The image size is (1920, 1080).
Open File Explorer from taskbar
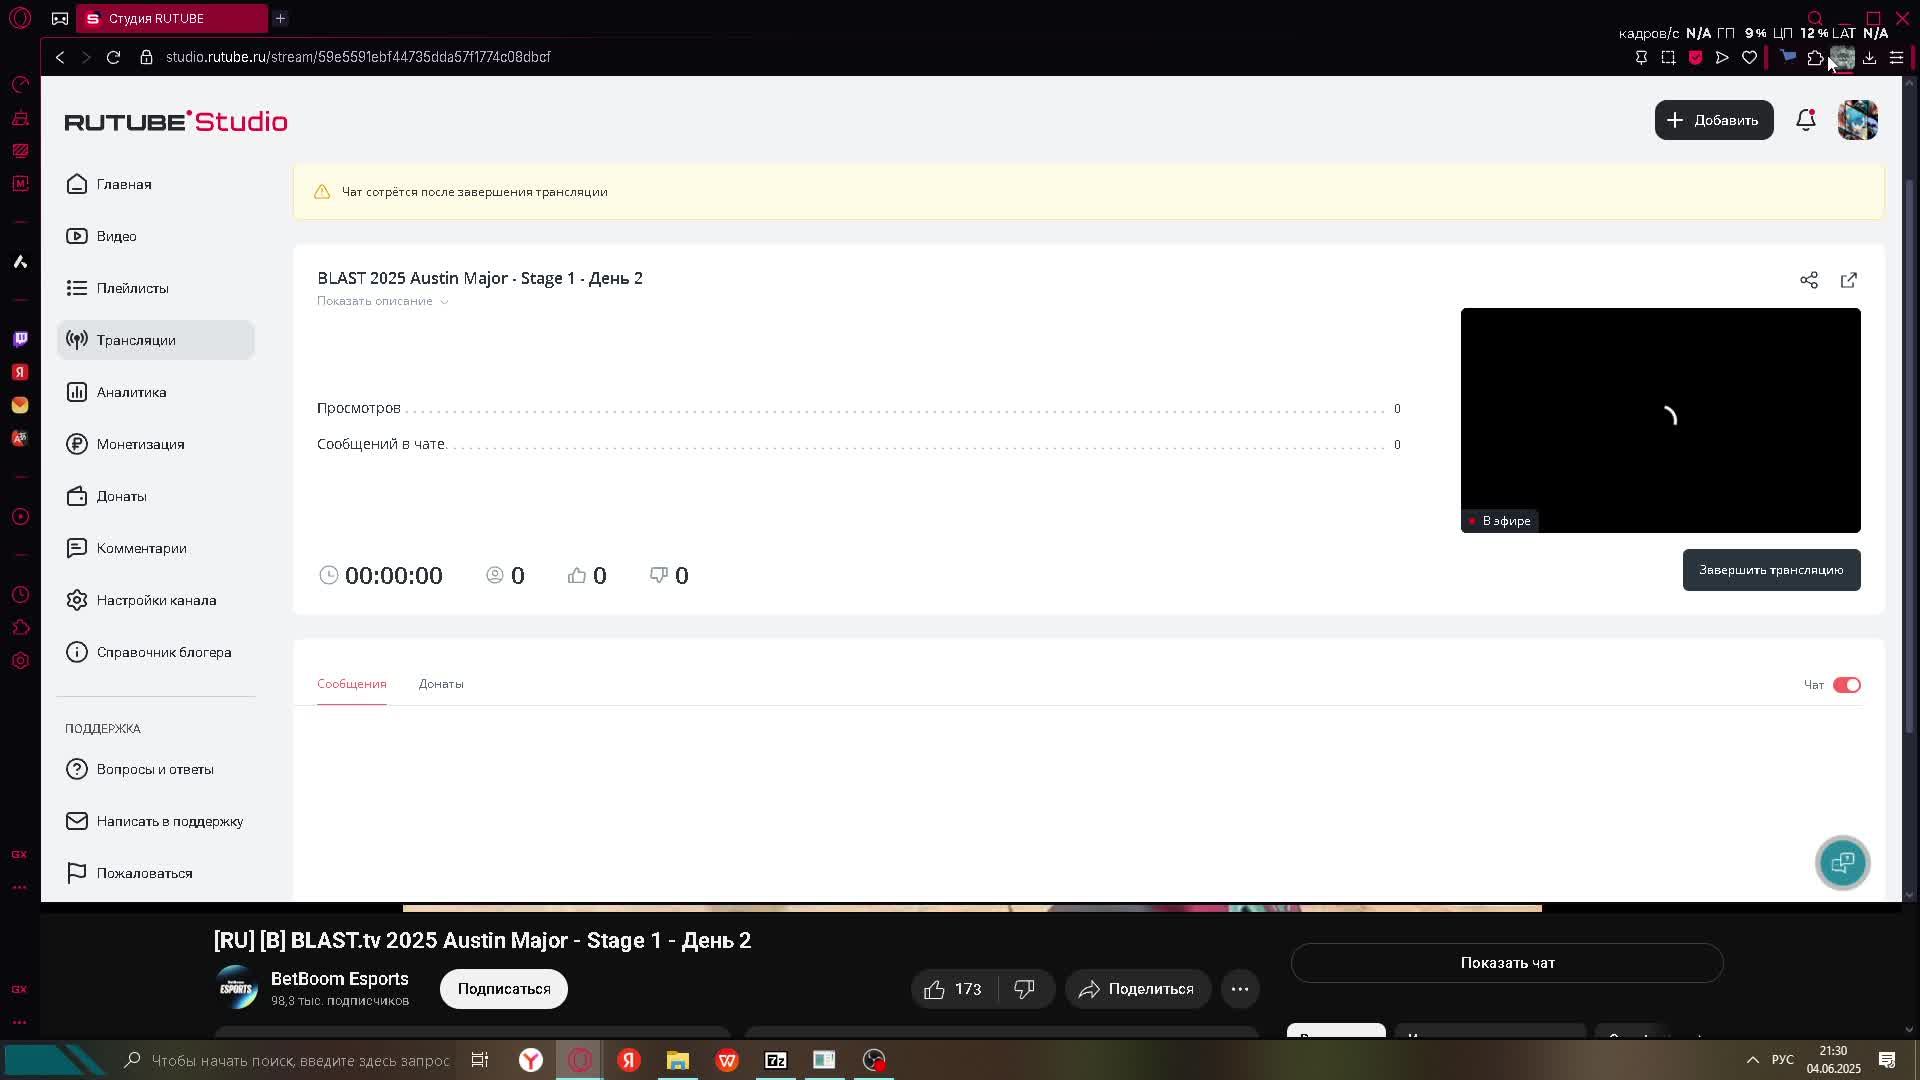pos(678,1060)
